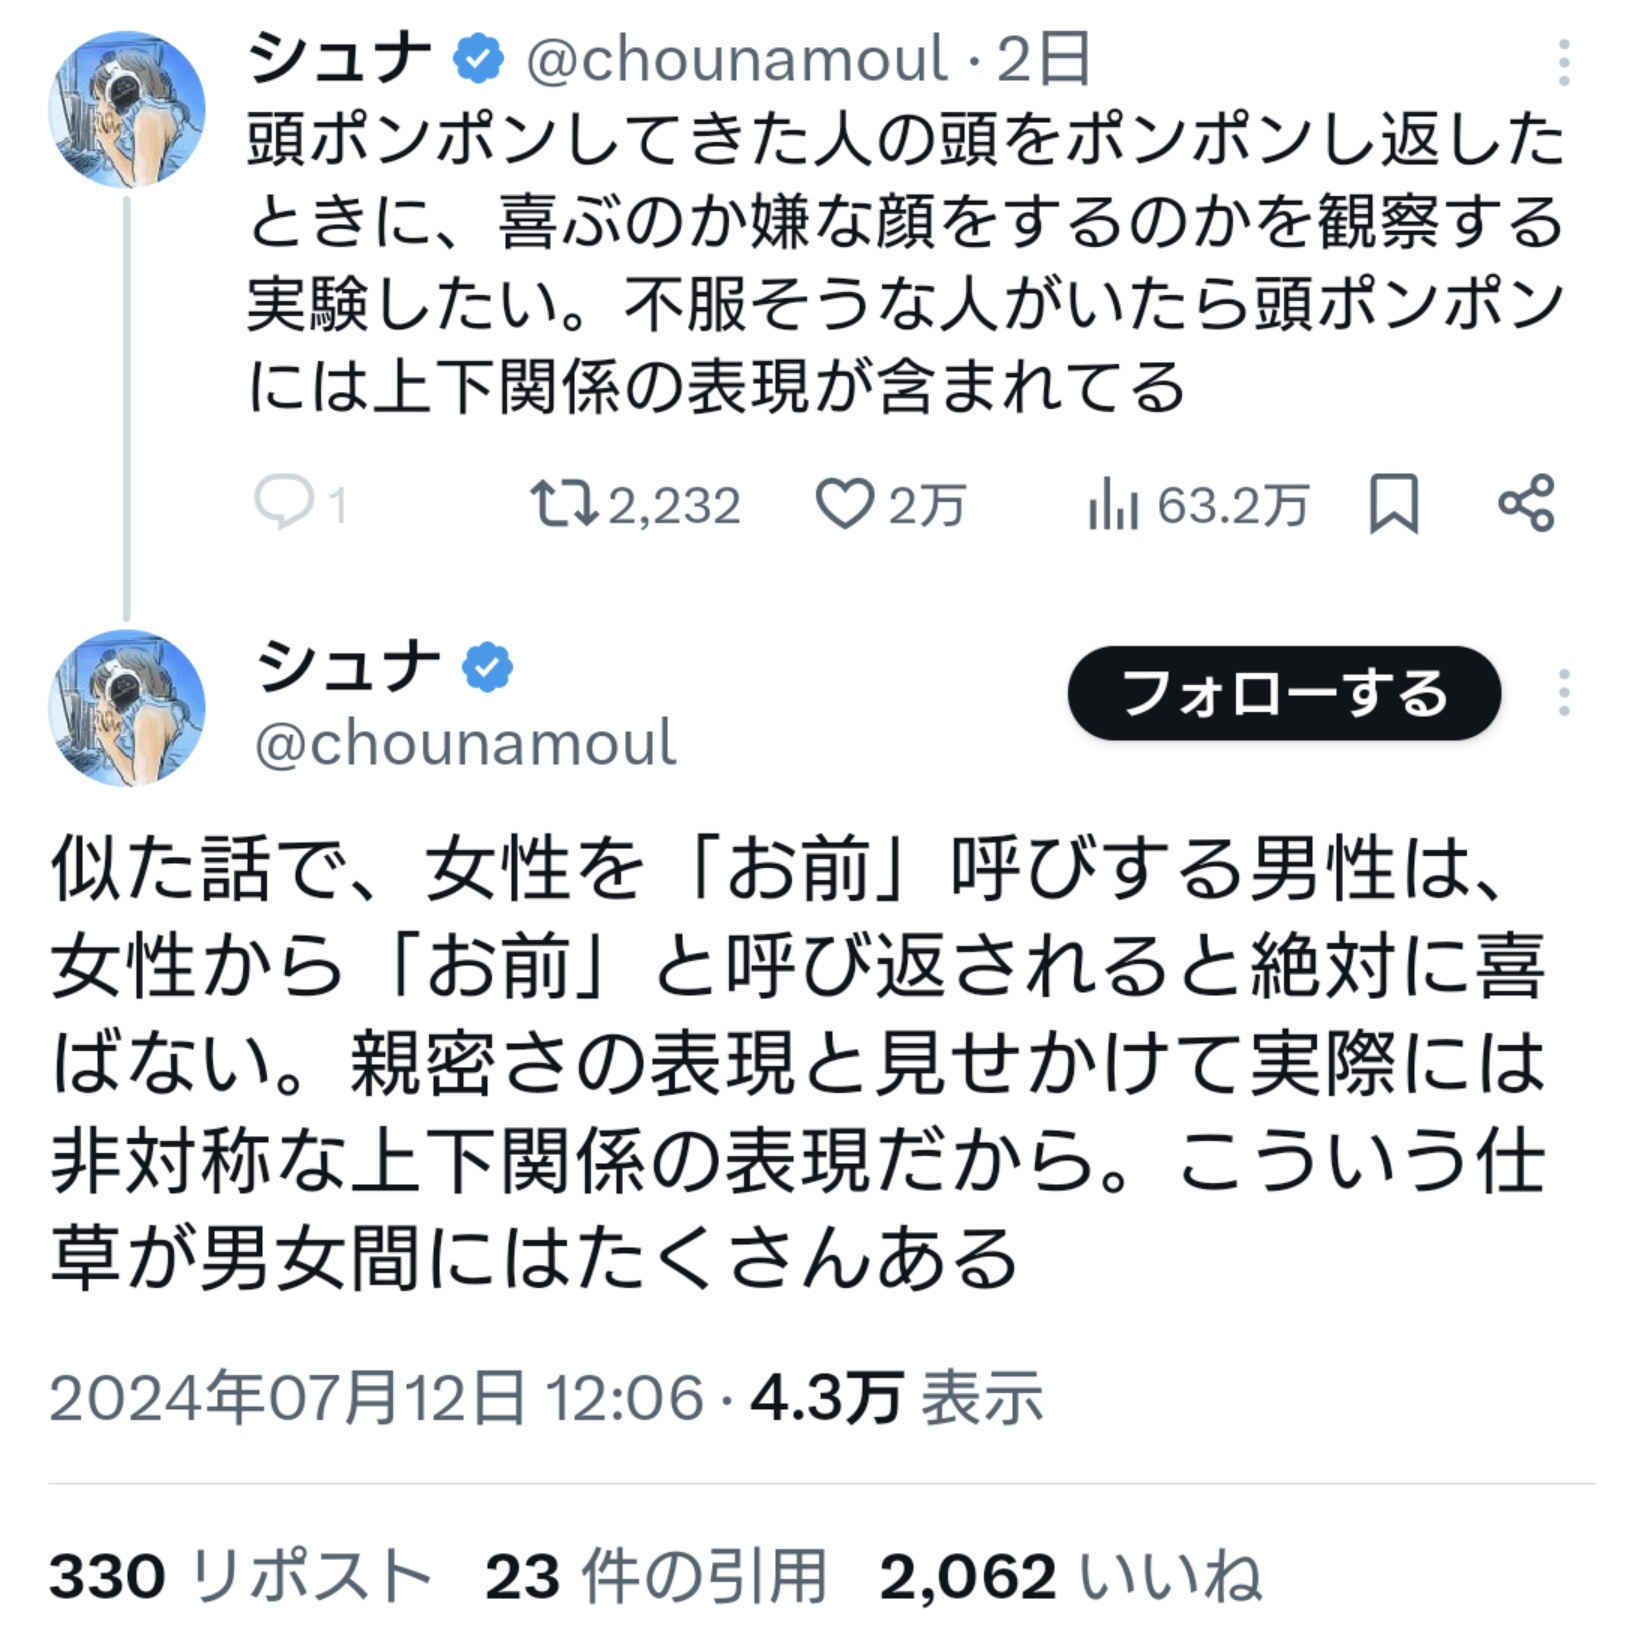Open view analytics icon showing 63.2万
This screenshot has height=1625, width=1644.
pyautogui.click(x=1113, y=503)
